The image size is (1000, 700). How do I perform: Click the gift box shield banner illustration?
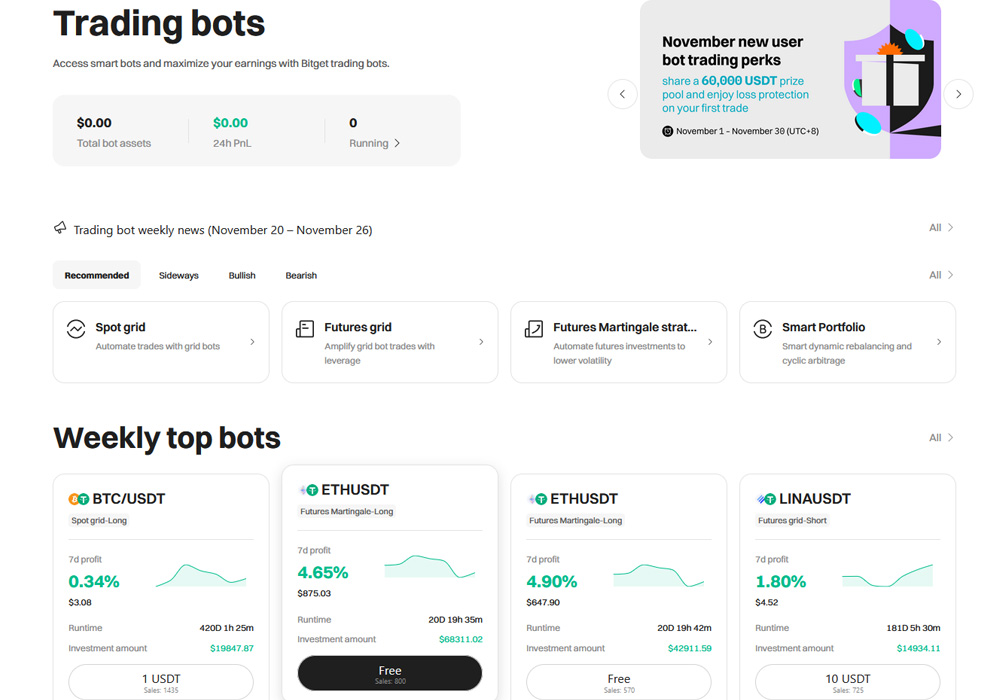click(892, 79)
